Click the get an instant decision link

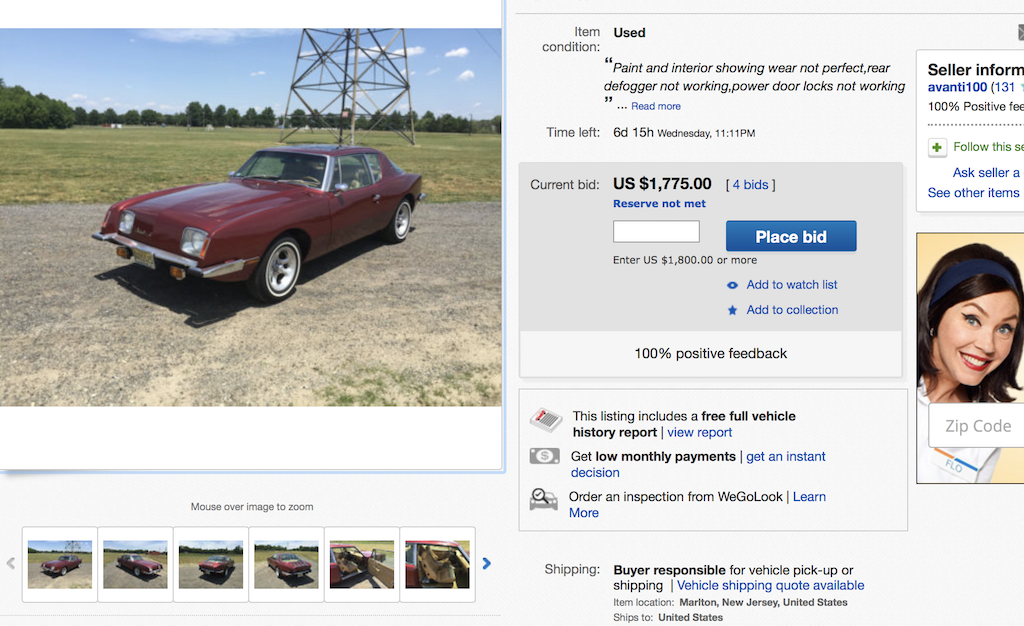[786, 457]
